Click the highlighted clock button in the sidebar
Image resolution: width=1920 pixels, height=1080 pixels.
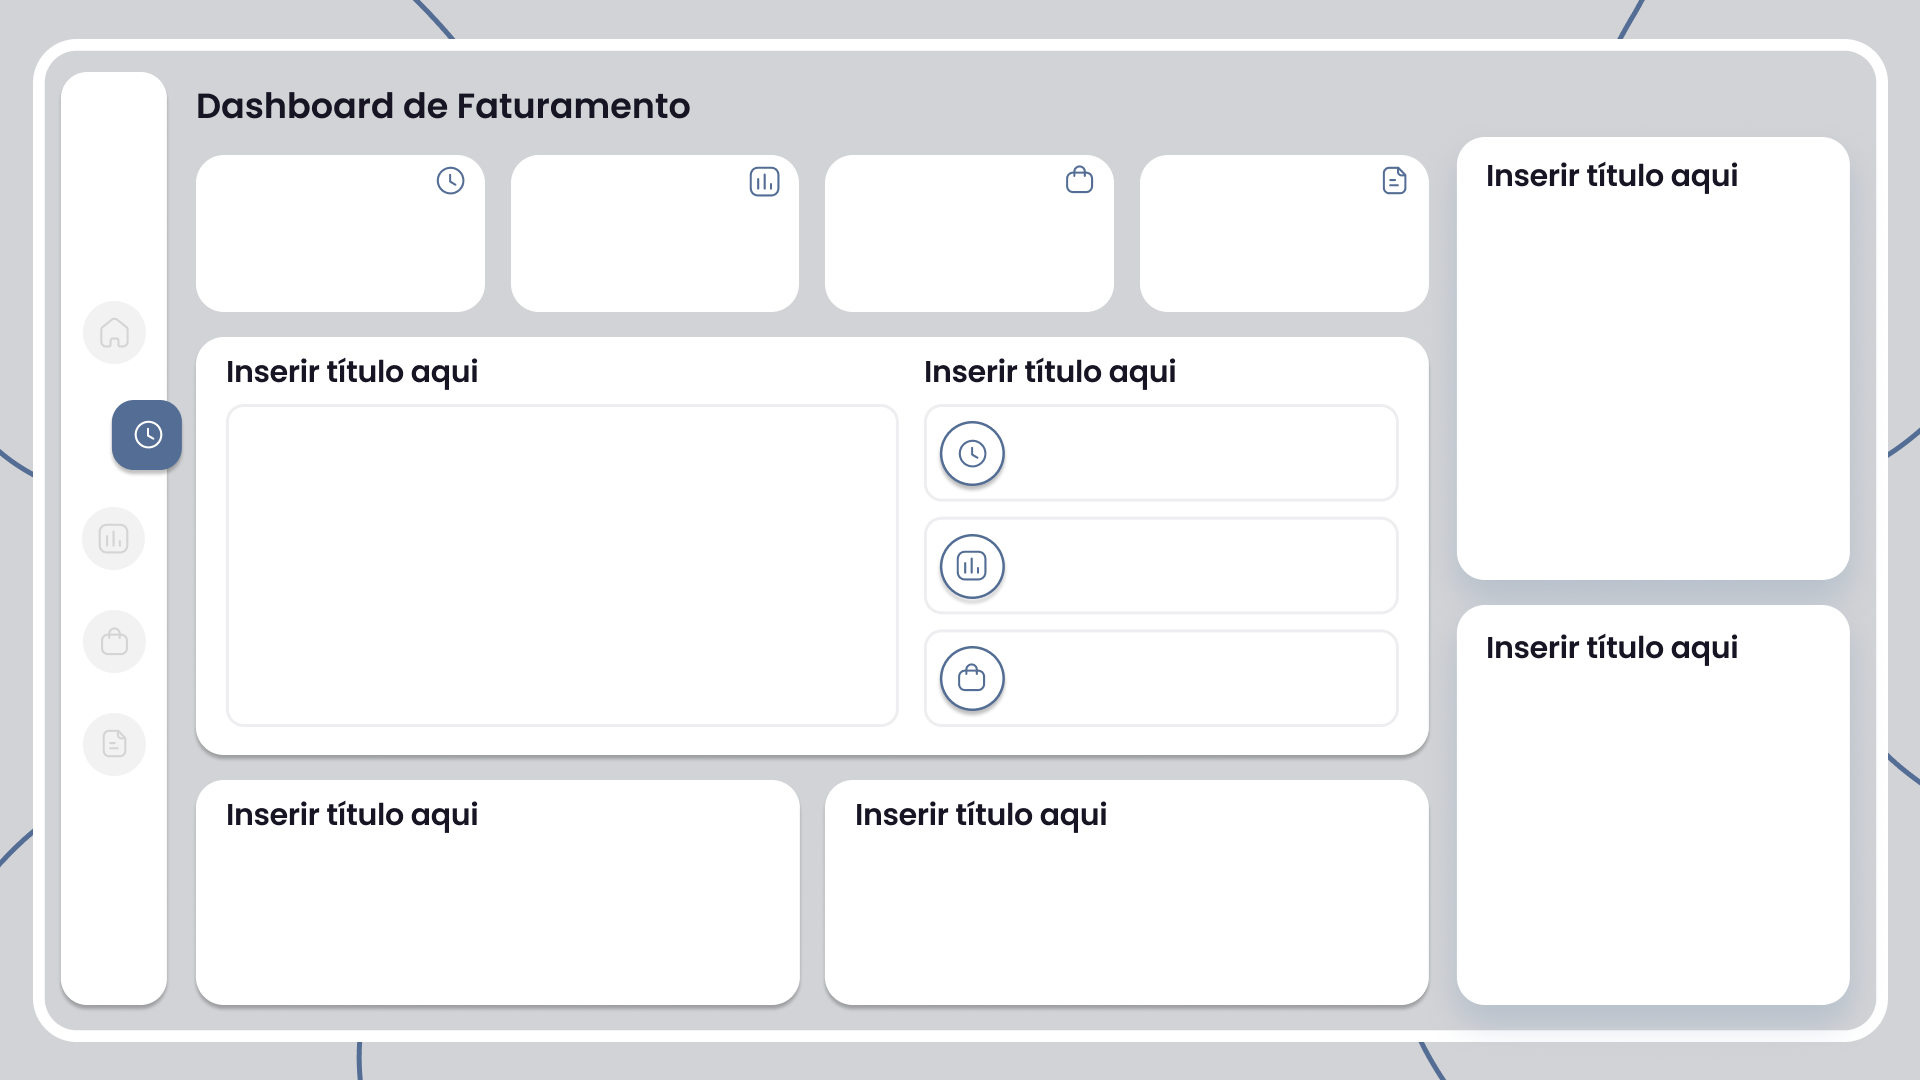147,435
